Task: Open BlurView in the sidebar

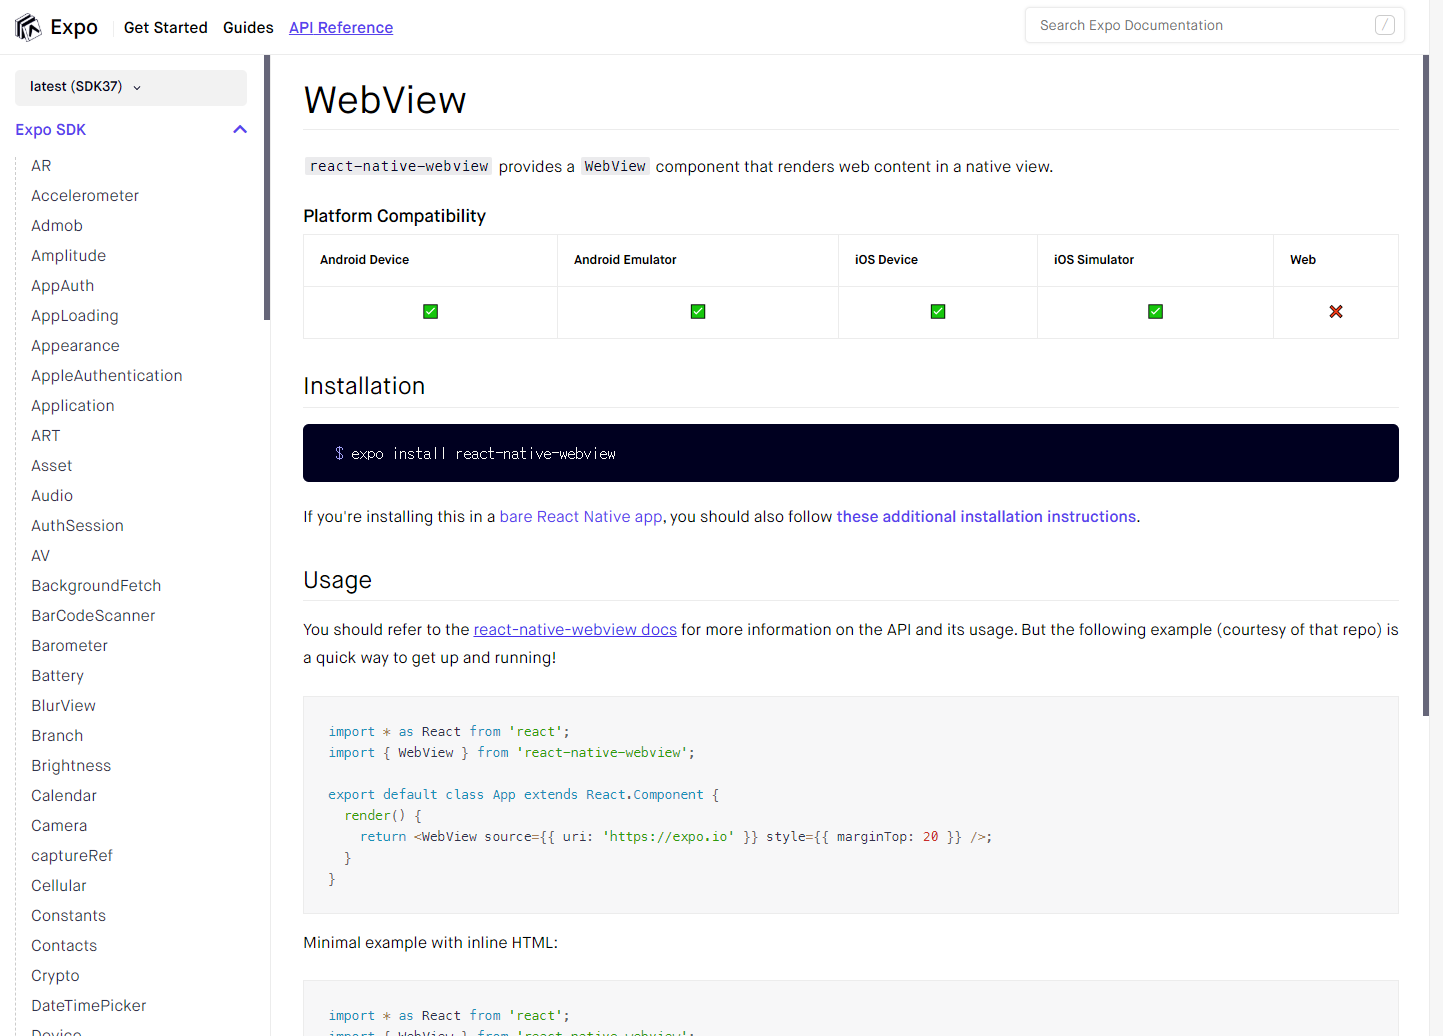Action: pyautogui.click(x=63, y=706)
